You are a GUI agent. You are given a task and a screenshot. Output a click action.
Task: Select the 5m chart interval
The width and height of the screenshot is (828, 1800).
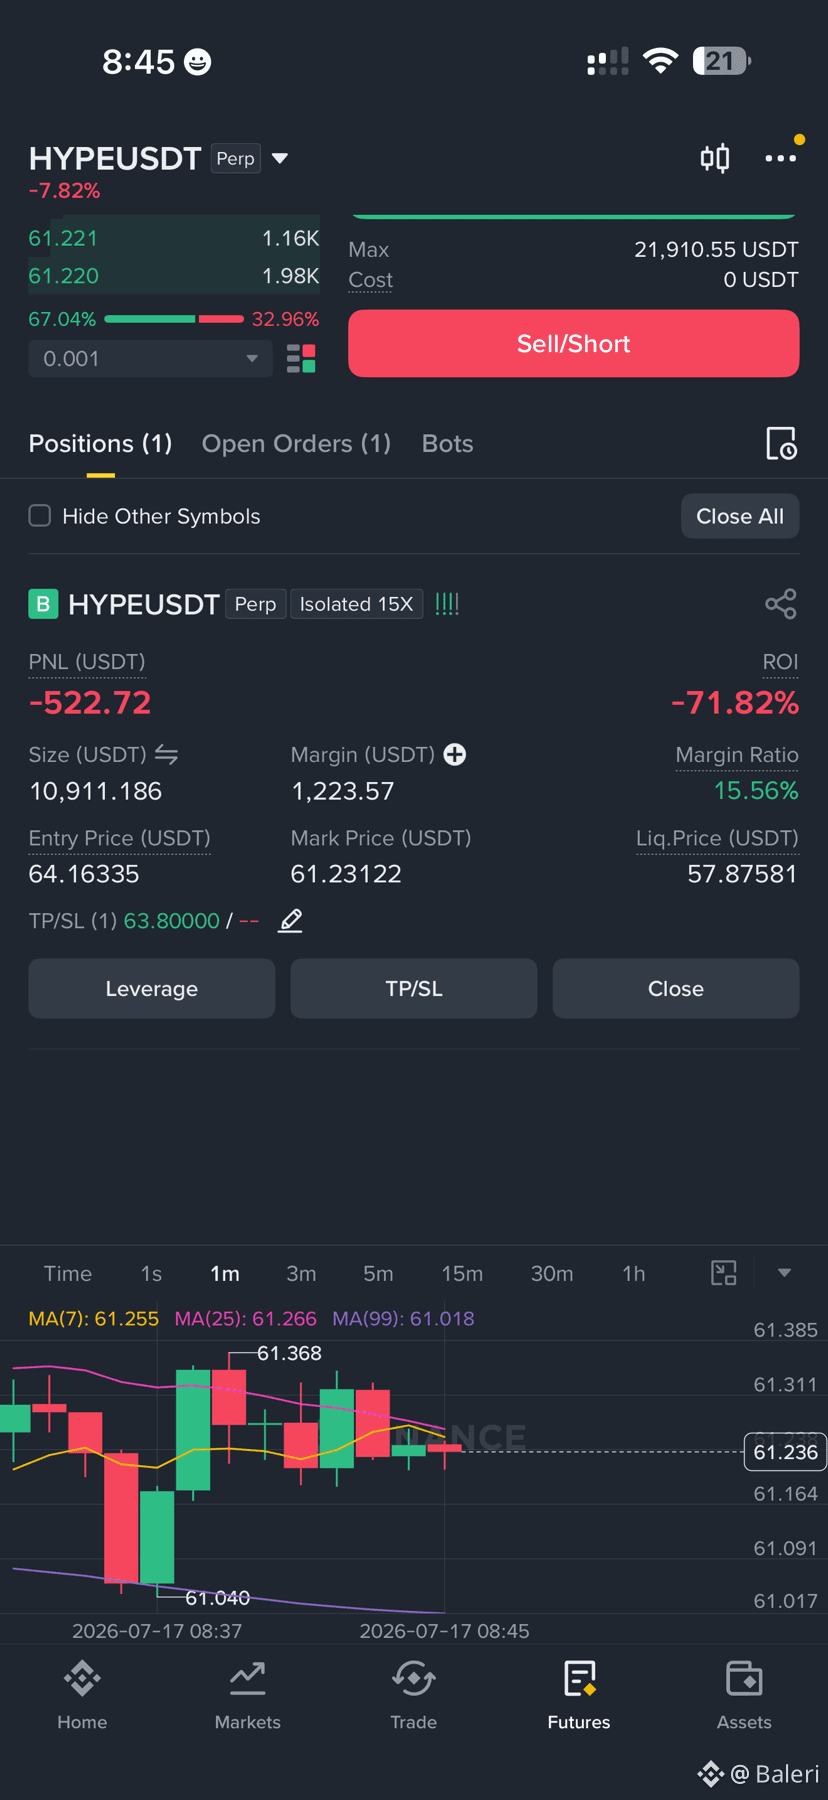click(x=378, y=1273)
